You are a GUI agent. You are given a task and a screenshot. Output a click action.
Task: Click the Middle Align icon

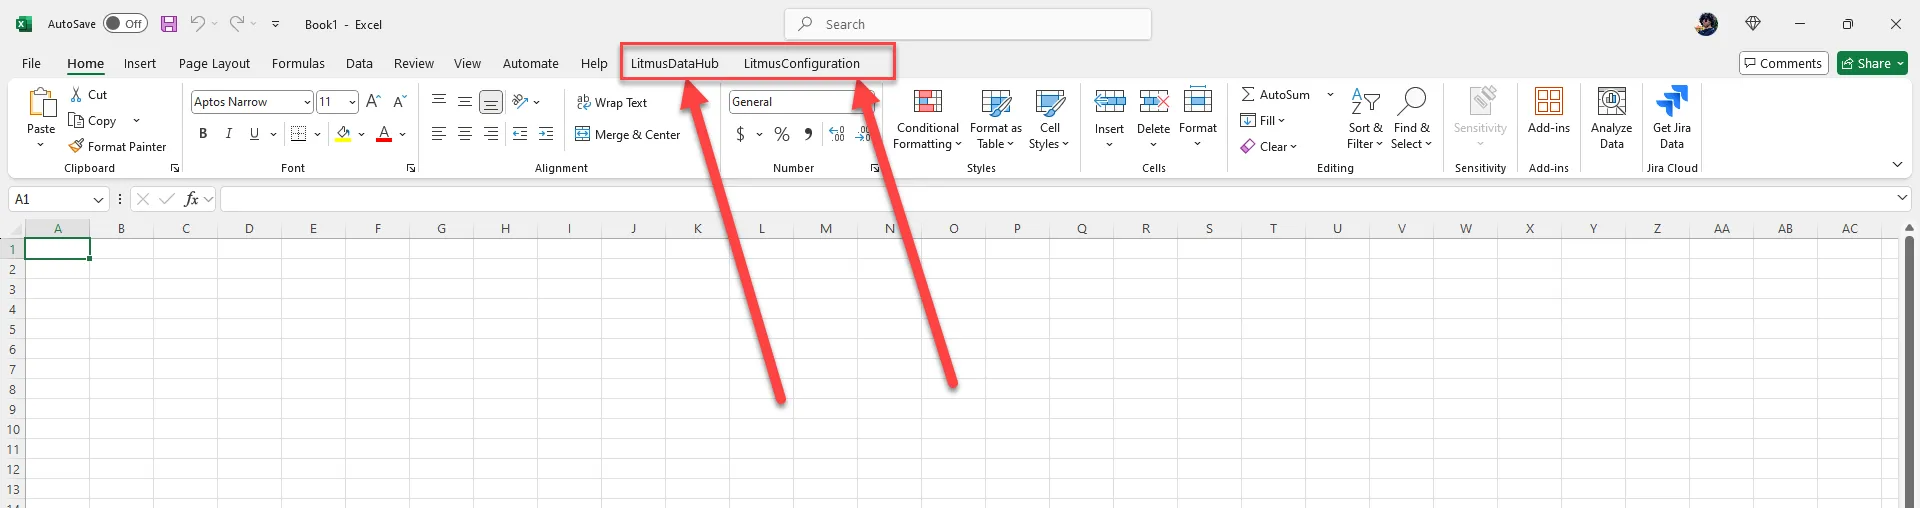(x=465, y=101)
